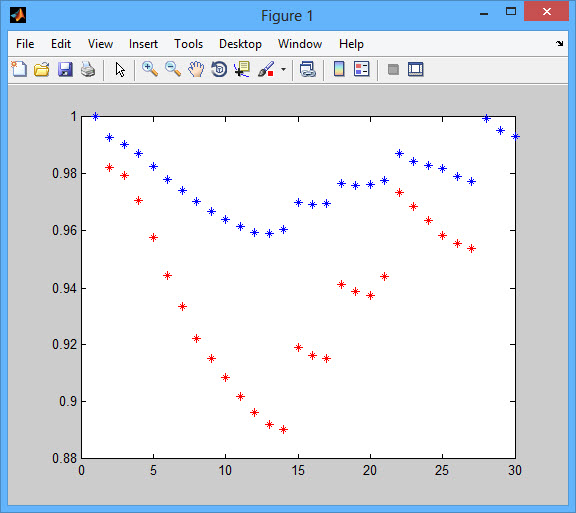Expand the toolbar dock arrow at the menu bar's right end
Image resolution: width=576 pixels, height=513 pixels.
coord(559,43)
